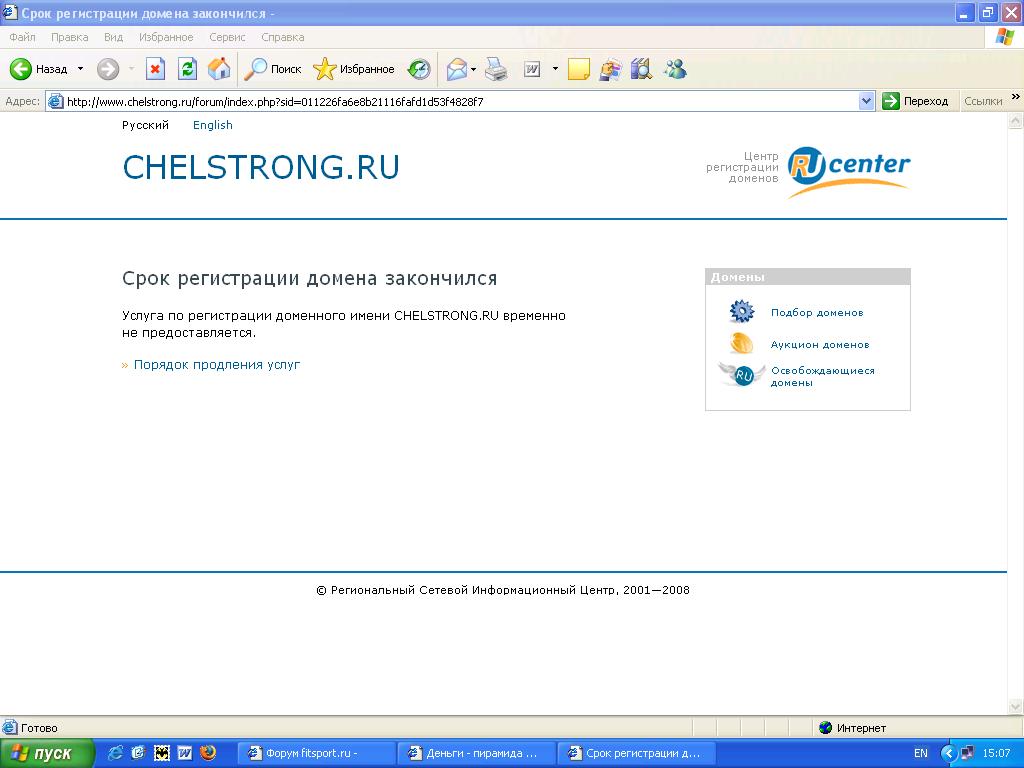This screenshot has width=1024, height=768.
Task: Click the Refresh page icon
Action: [187, 69]
